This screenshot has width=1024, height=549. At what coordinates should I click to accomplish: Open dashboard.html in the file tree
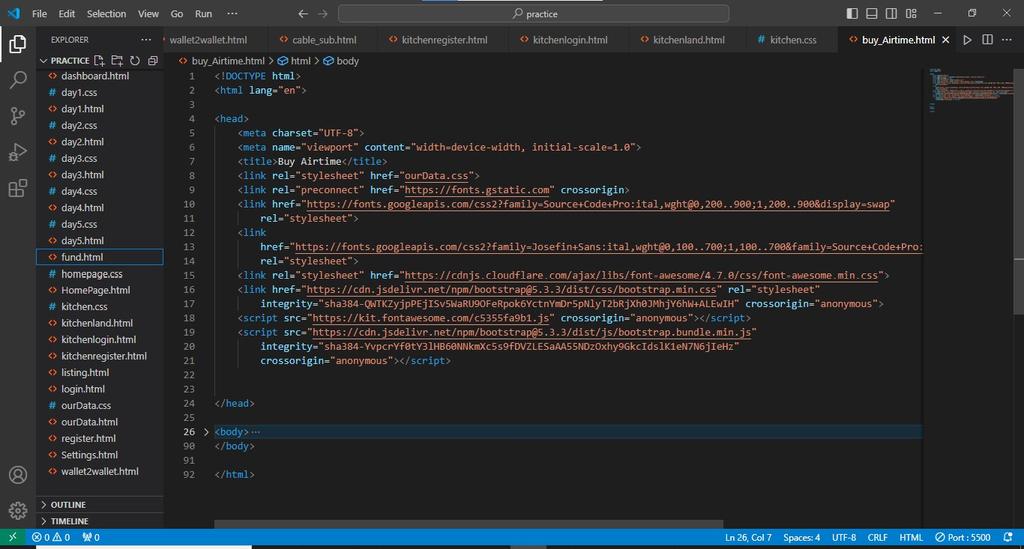click(99, 76)
